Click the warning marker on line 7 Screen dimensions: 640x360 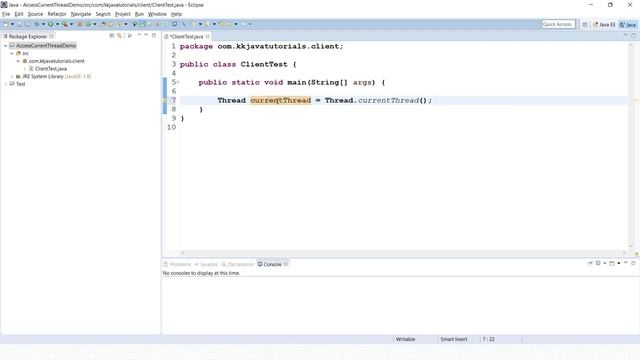[165, 100]
